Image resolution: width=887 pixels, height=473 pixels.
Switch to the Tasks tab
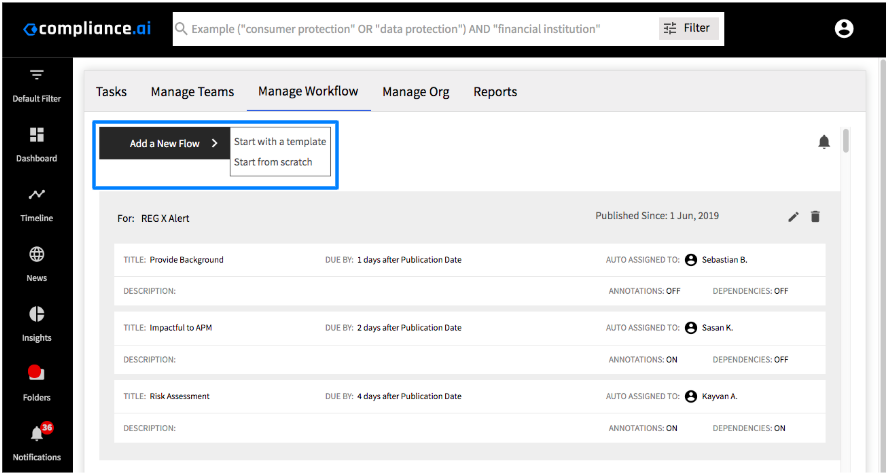111,92
